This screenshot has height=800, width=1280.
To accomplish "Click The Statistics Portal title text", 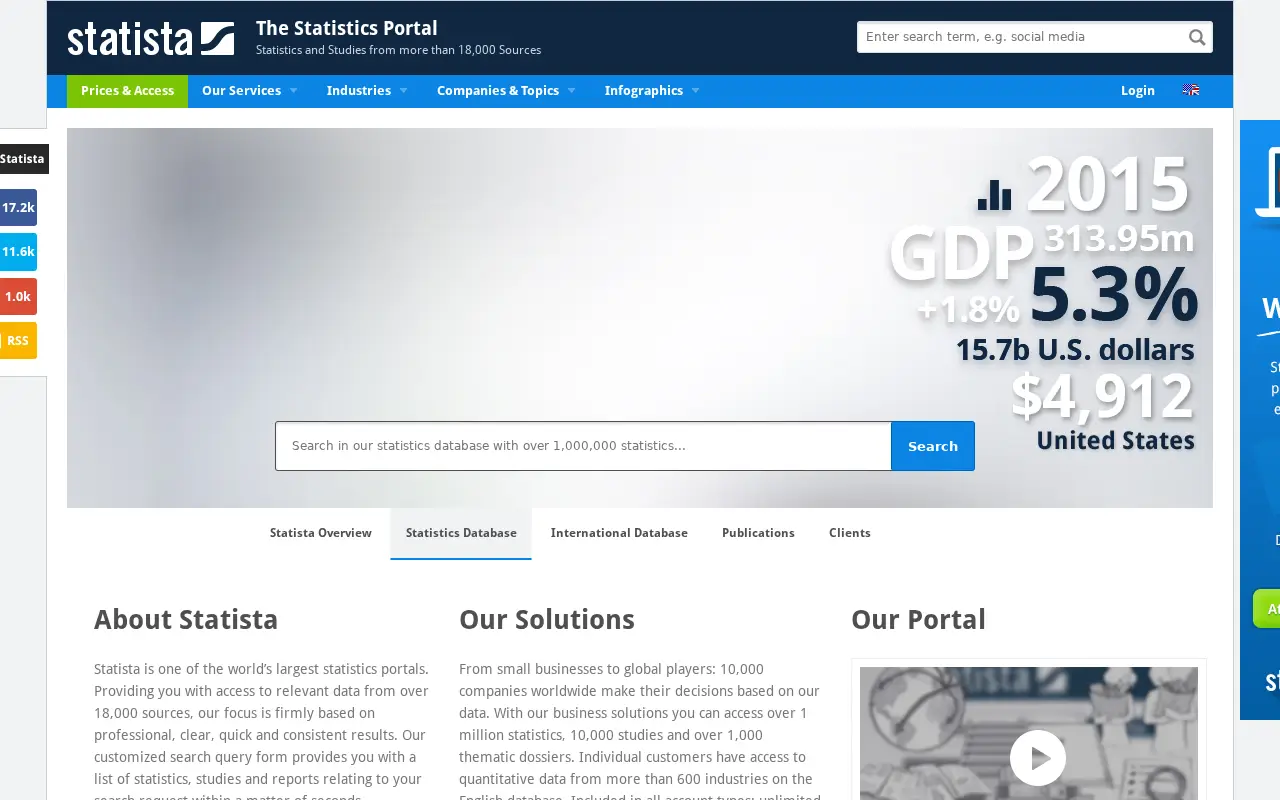I will (x=347, y=28).
